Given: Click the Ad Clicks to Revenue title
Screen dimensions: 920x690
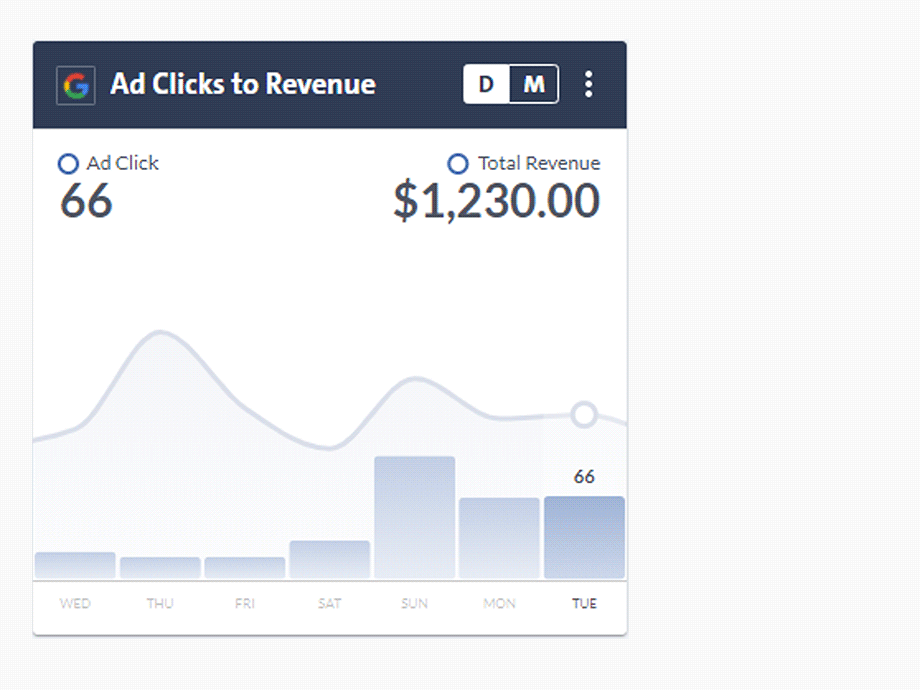Looking at the screenshot, I should (x=243, y=84).
